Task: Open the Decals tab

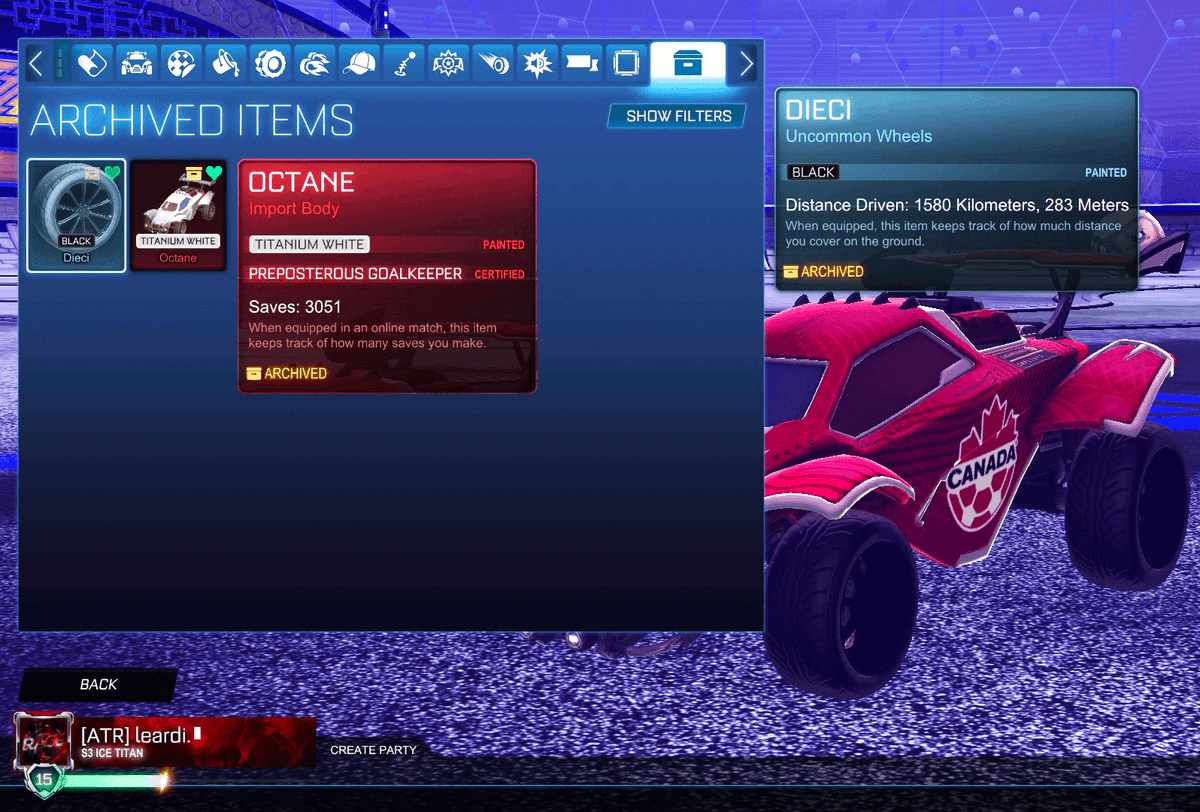Action: (x=91, y=63)
